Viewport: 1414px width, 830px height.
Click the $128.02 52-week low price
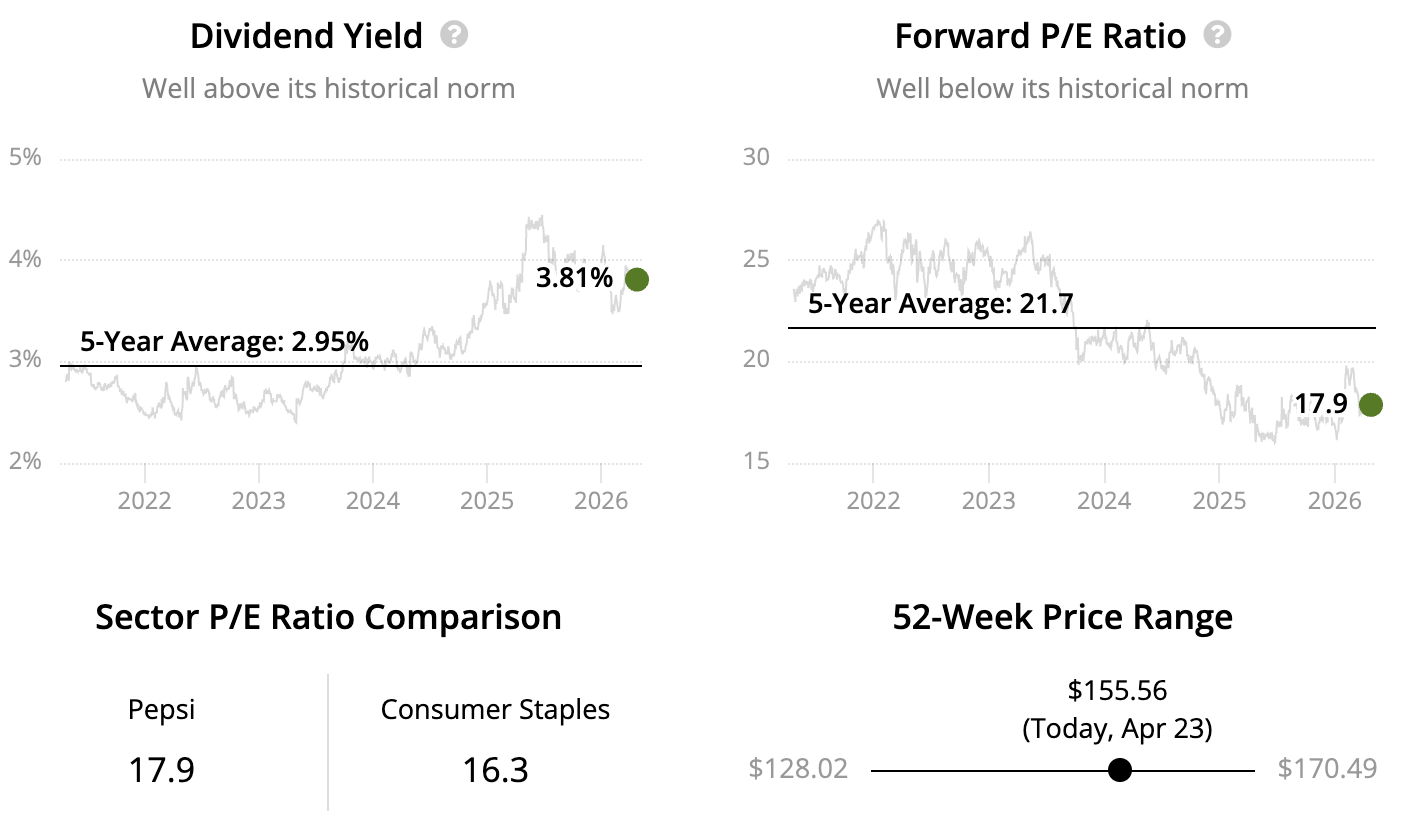pyautogui.click(x=798, y=769)
